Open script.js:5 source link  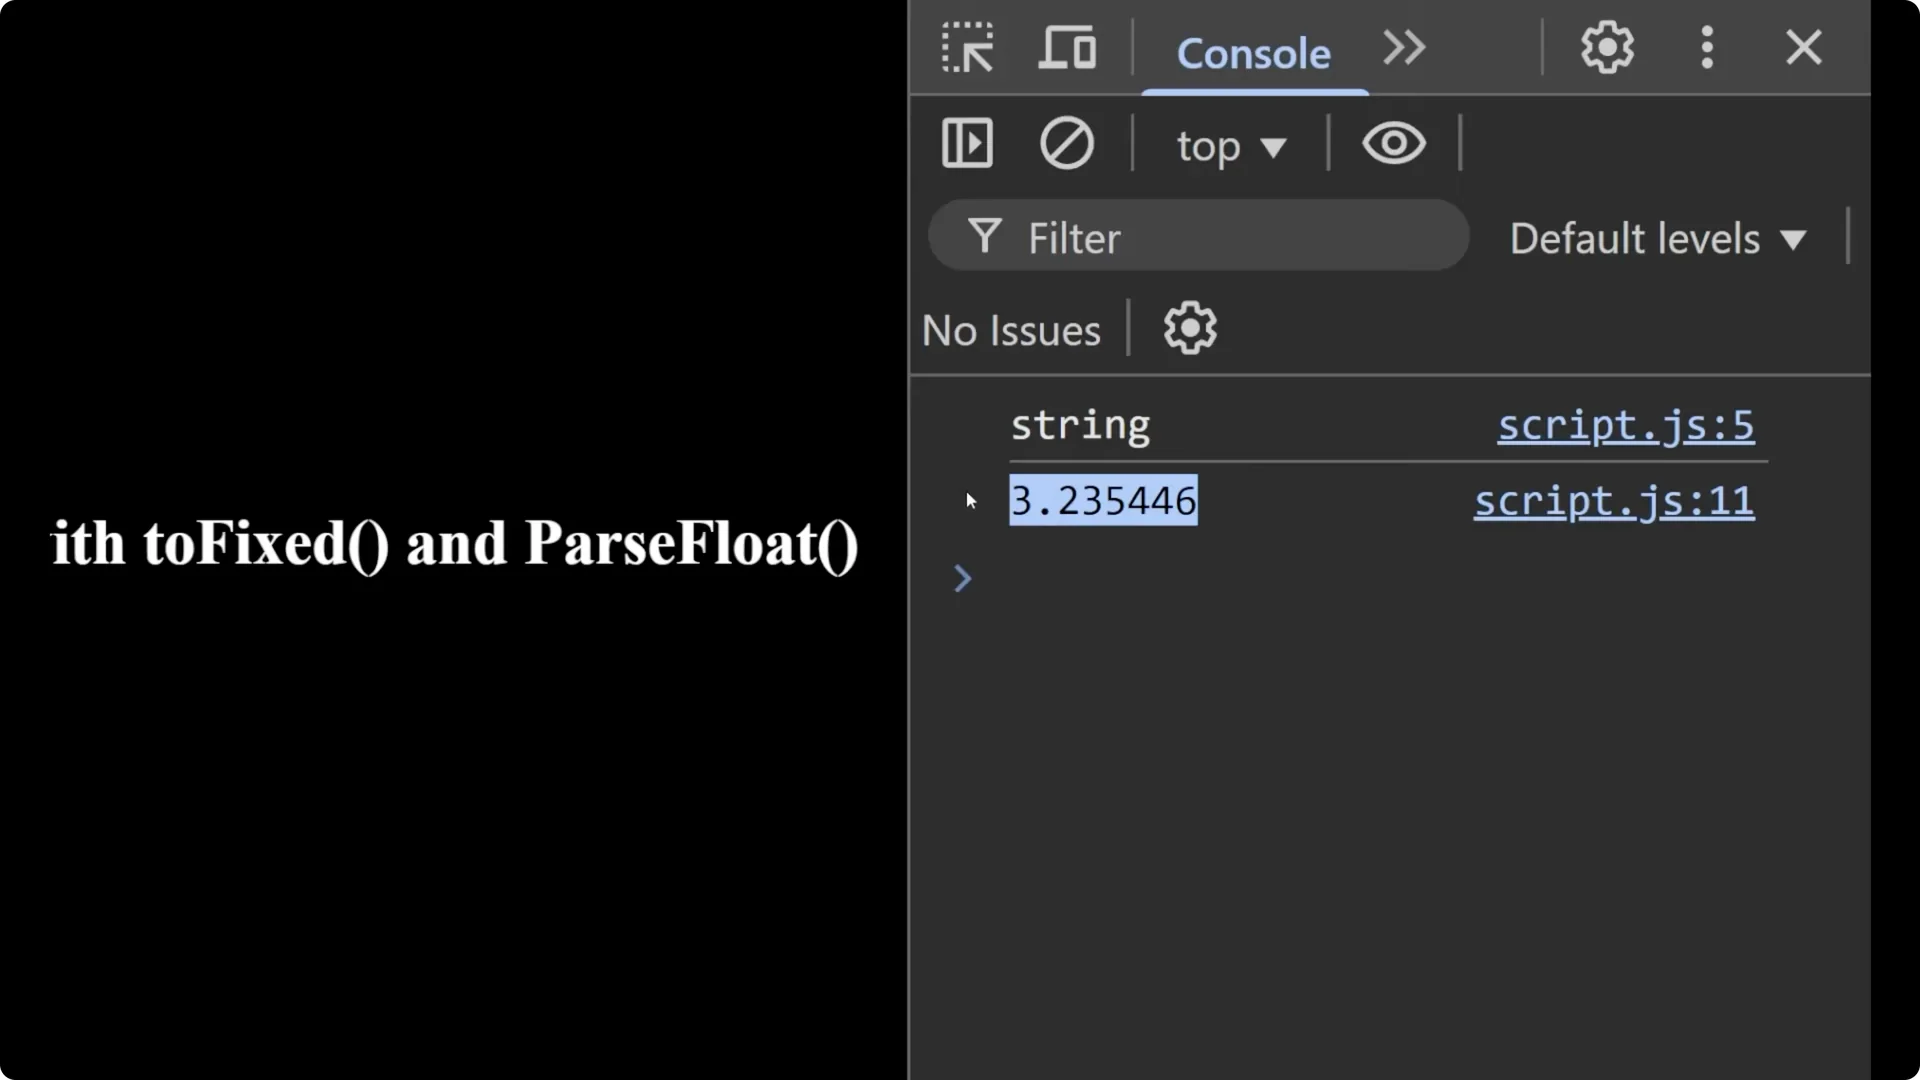1626,425
